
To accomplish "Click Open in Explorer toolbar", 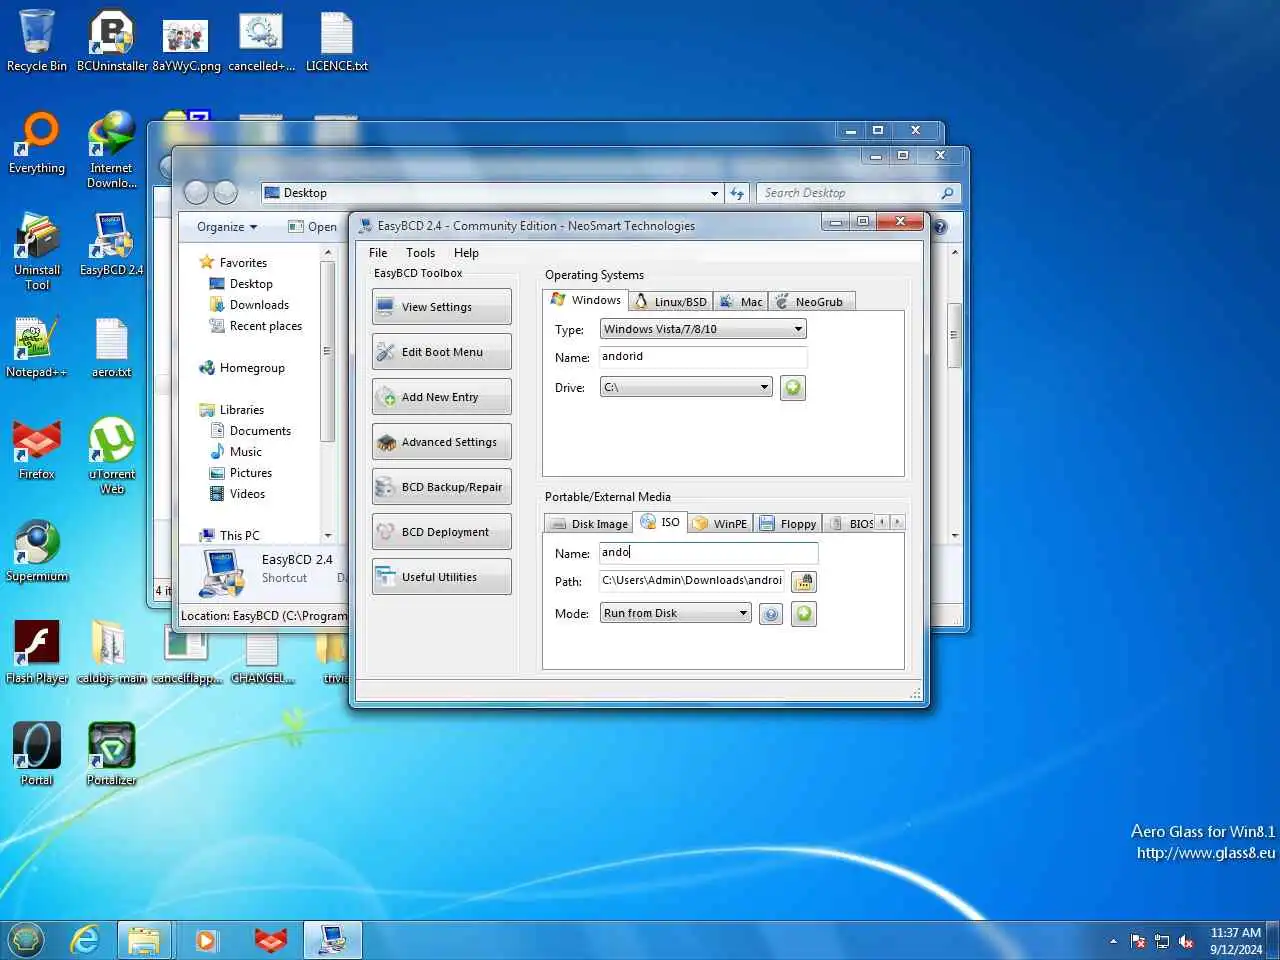I will 312,227.
